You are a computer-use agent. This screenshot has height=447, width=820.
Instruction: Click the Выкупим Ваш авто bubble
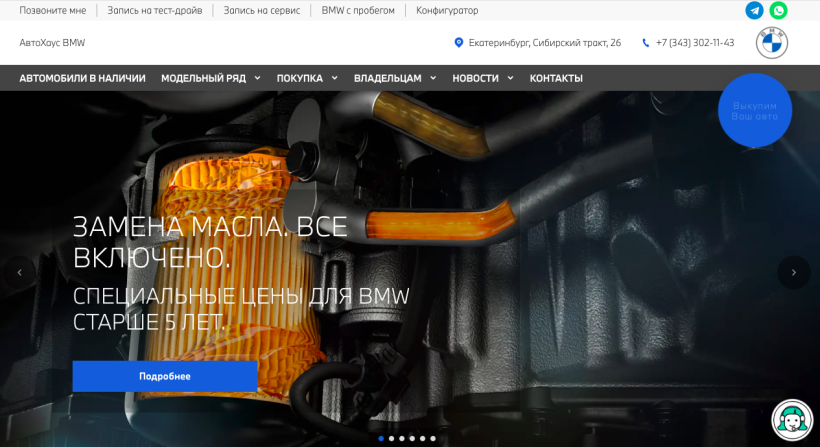(755, 110)
